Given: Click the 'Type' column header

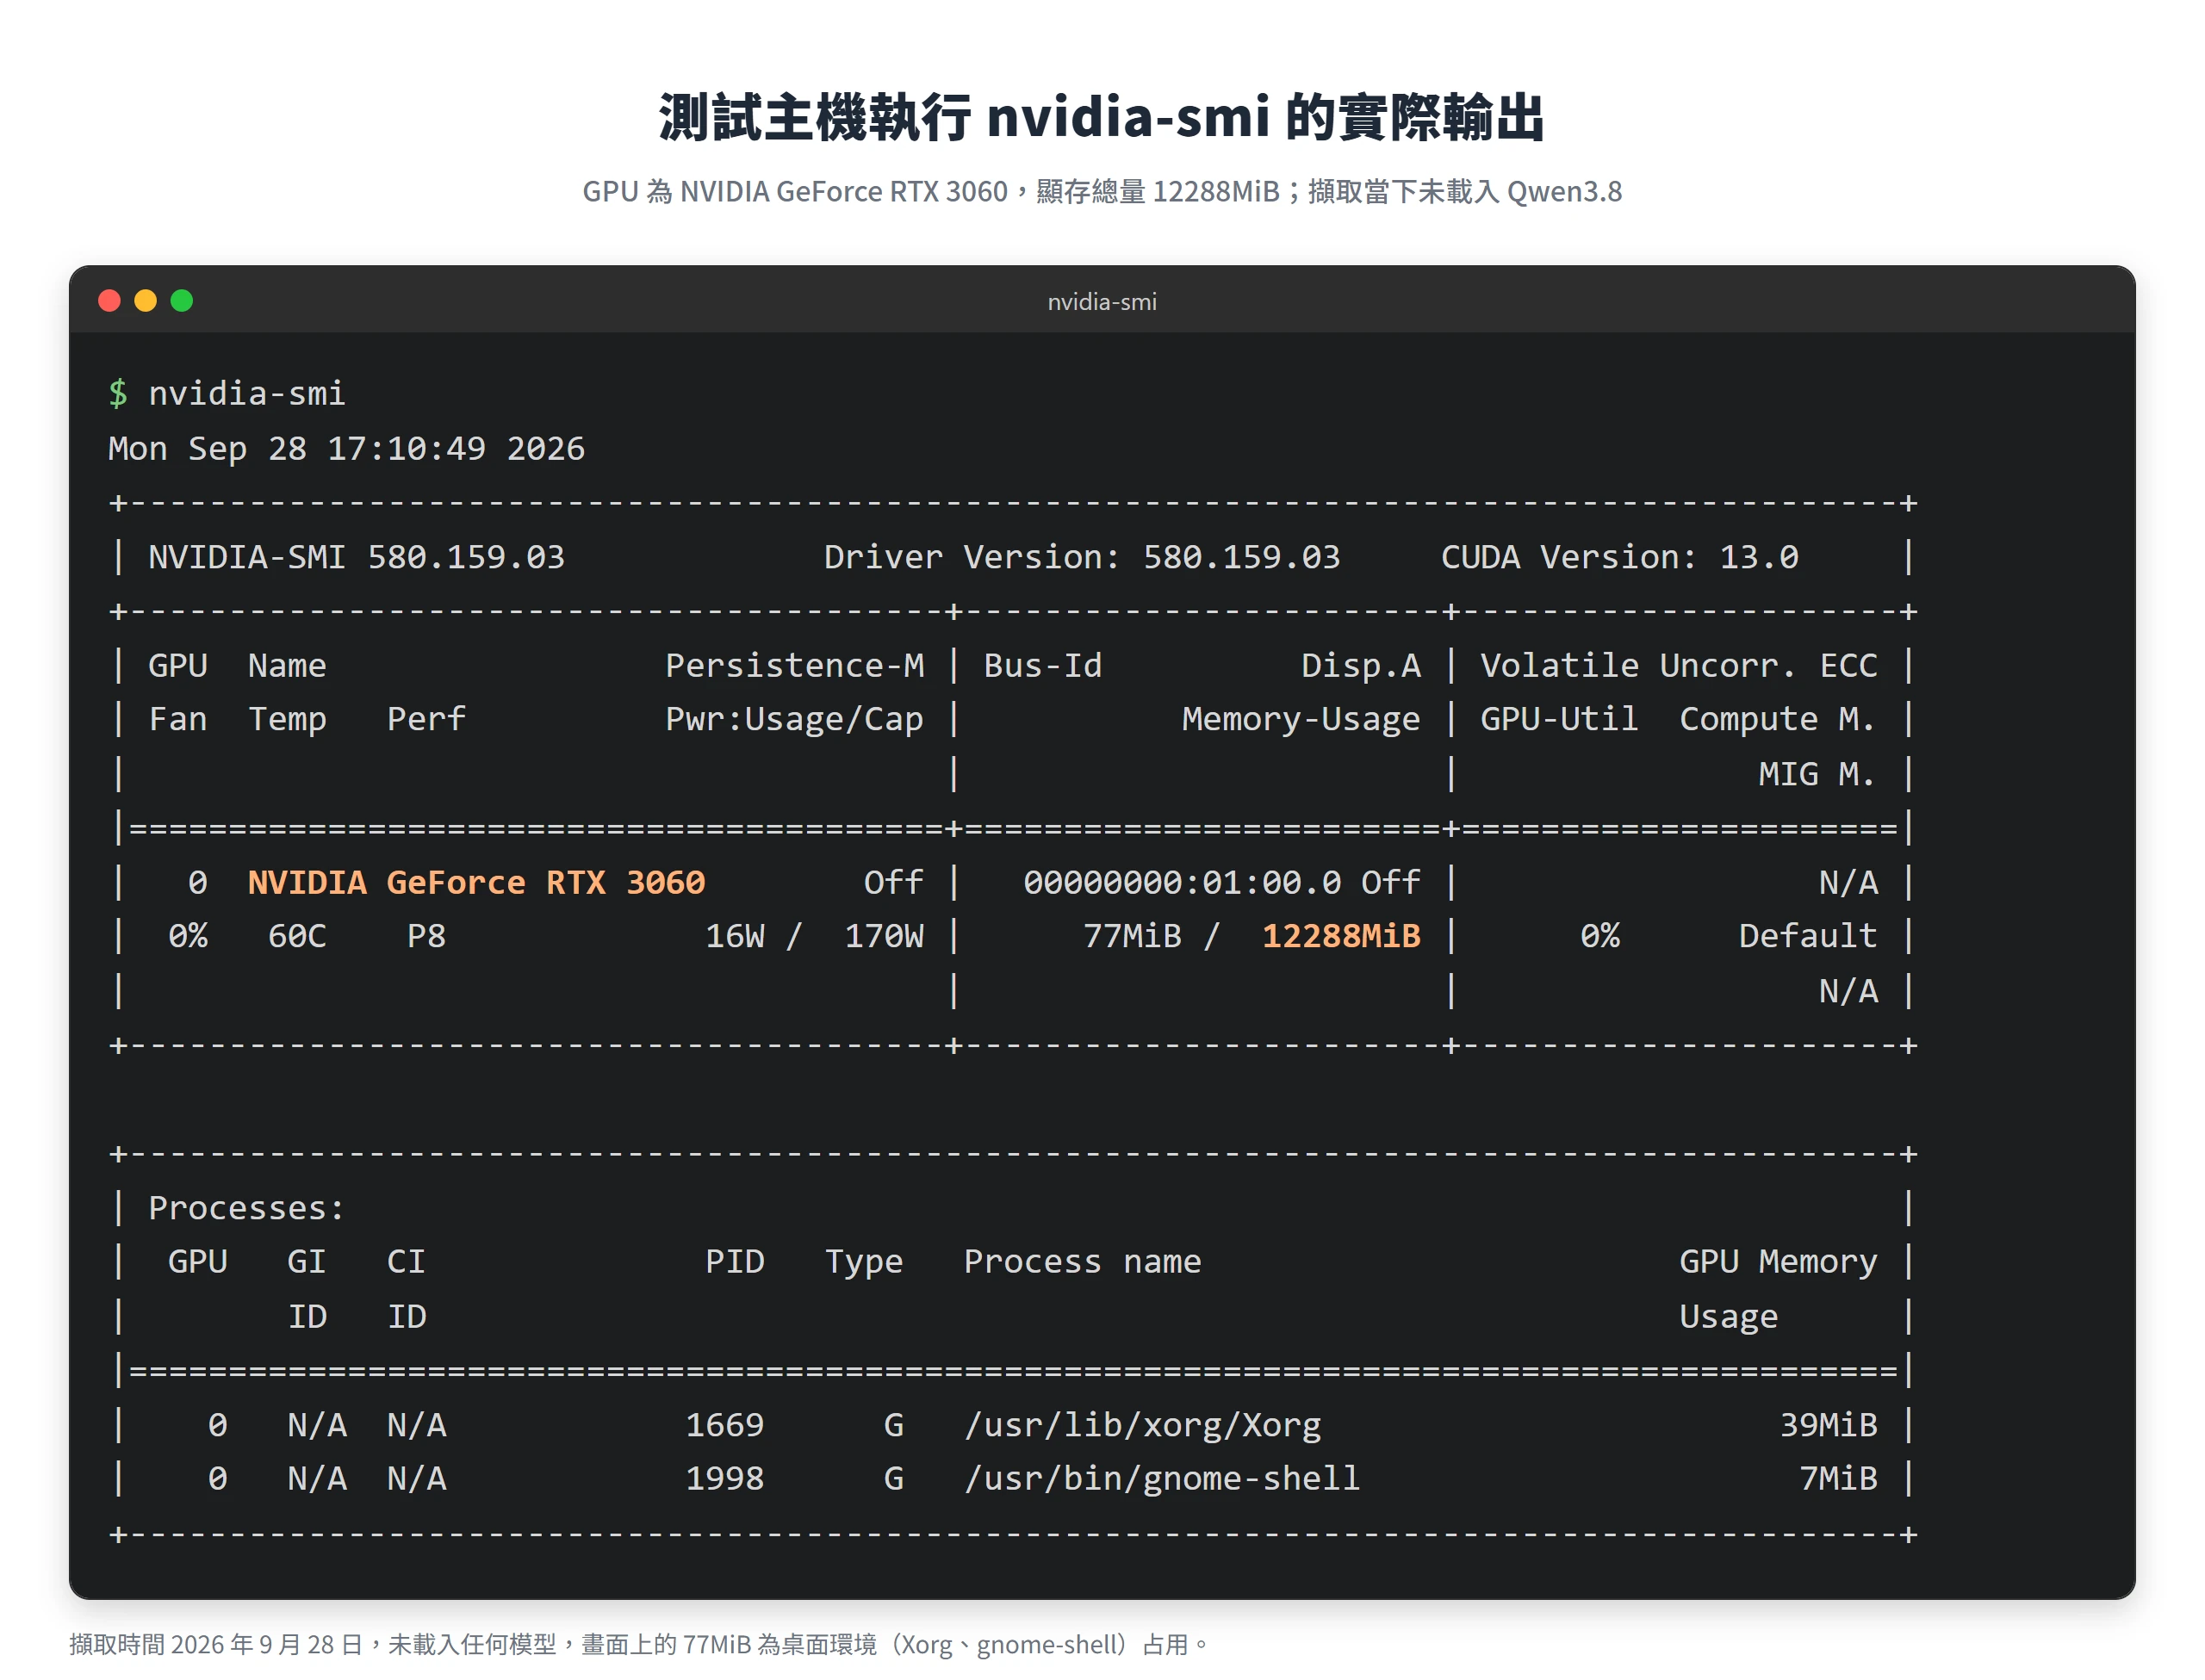Looking at the screenshot, I should point(864,1262).
